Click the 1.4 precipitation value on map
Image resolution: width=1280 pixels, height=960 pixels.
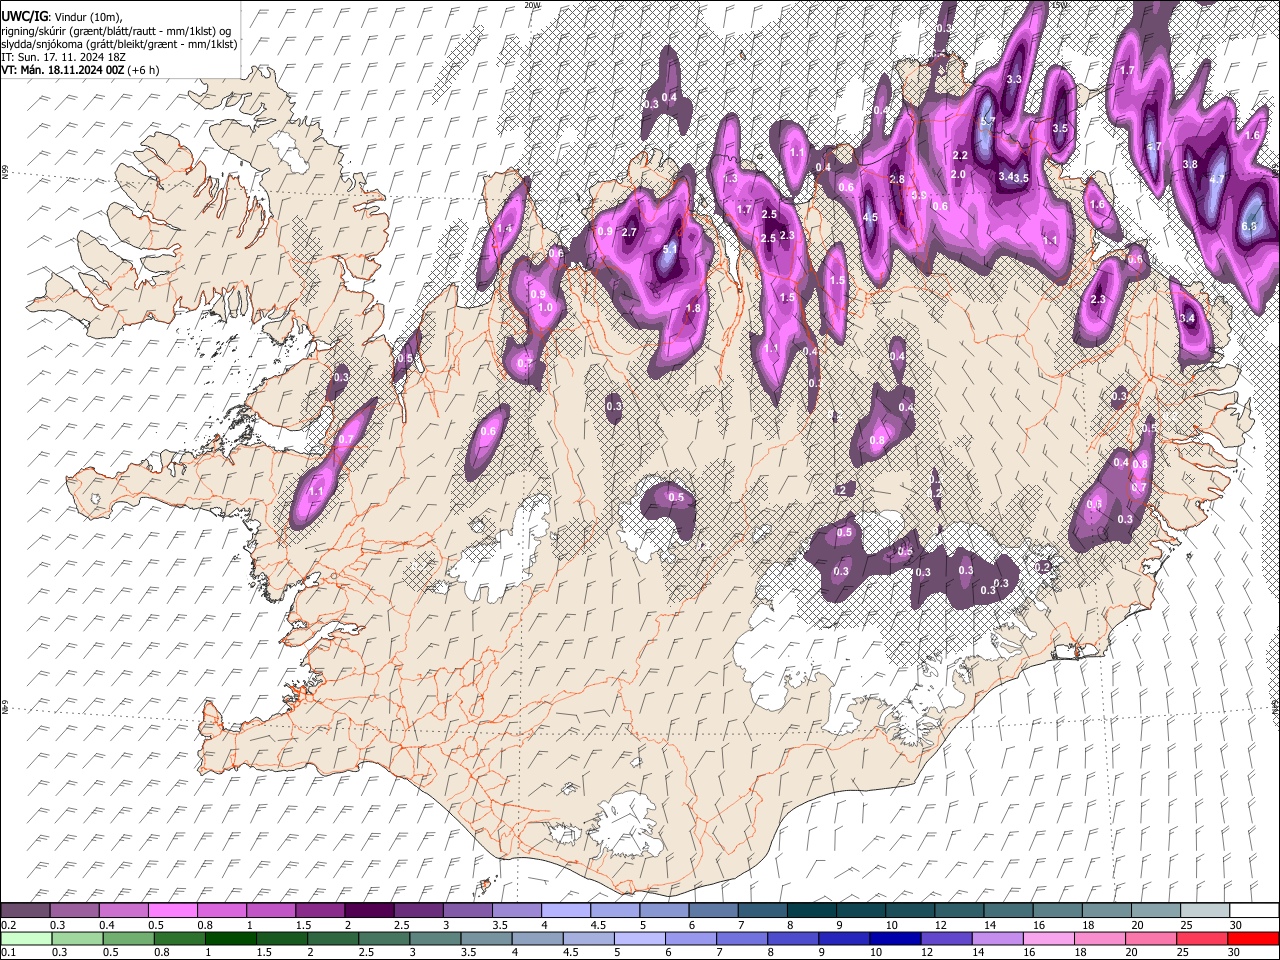[504, 229]
